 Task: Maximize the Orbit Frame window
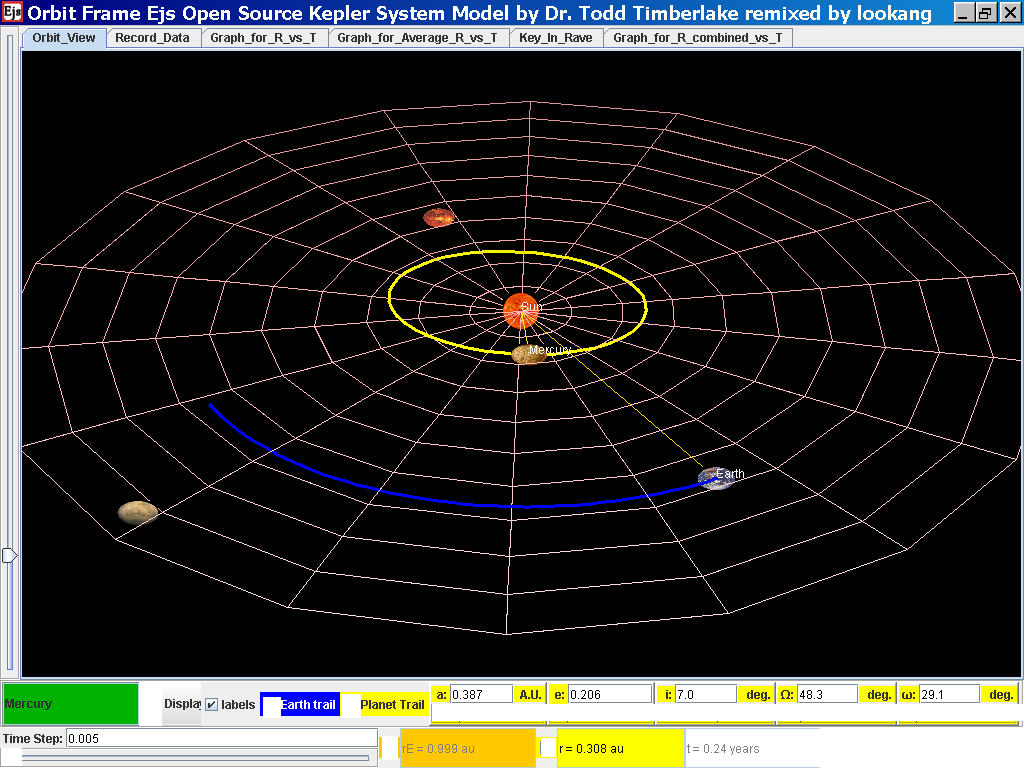pyautogui.click(x=985, y=12)
